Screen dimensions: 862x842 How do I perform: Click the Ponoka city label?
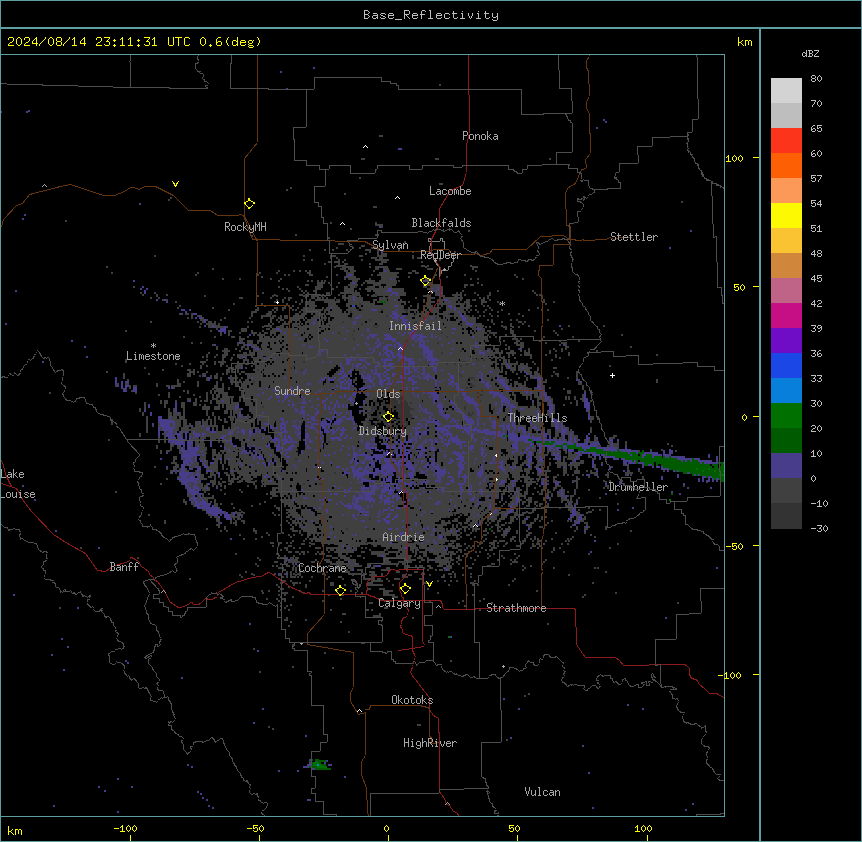[x=480, y=136]
